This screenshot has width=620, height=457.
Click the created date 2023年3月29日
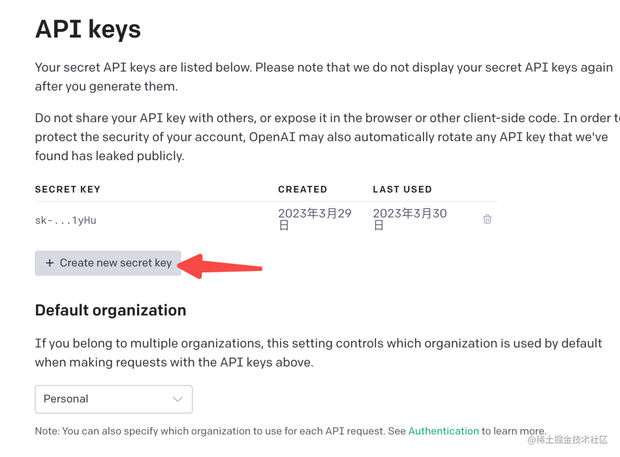[x=315, y=219]
